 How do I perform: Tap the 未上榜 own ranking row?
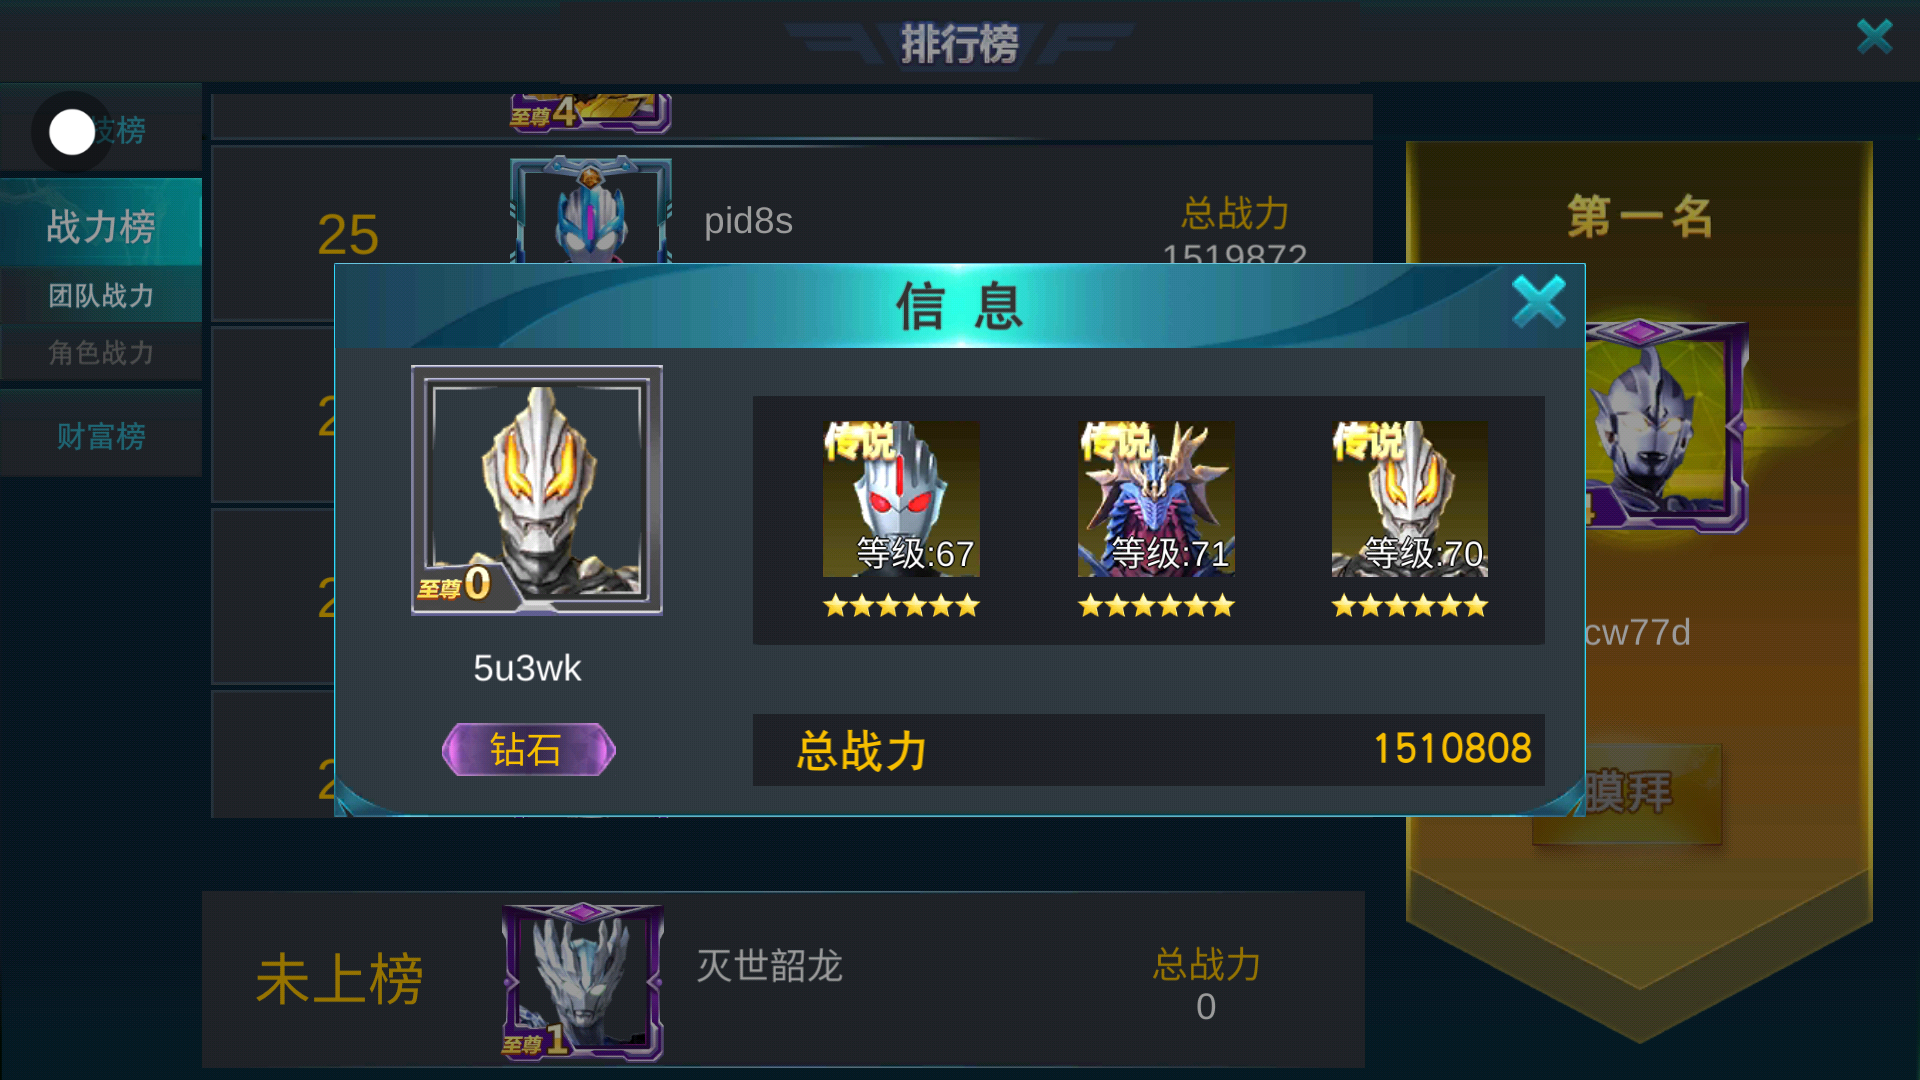click(x=783, y=979)
